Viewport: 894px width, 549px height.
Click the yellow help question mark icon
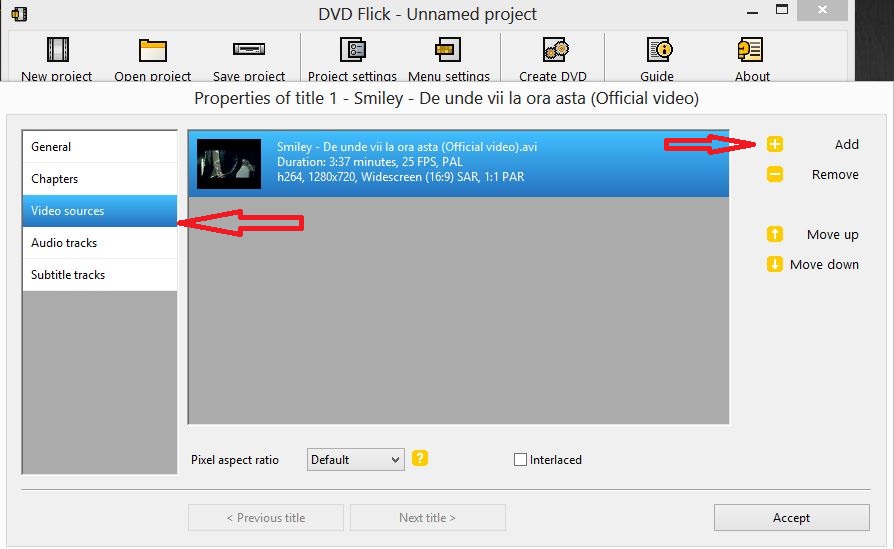[x=420, y=458]
